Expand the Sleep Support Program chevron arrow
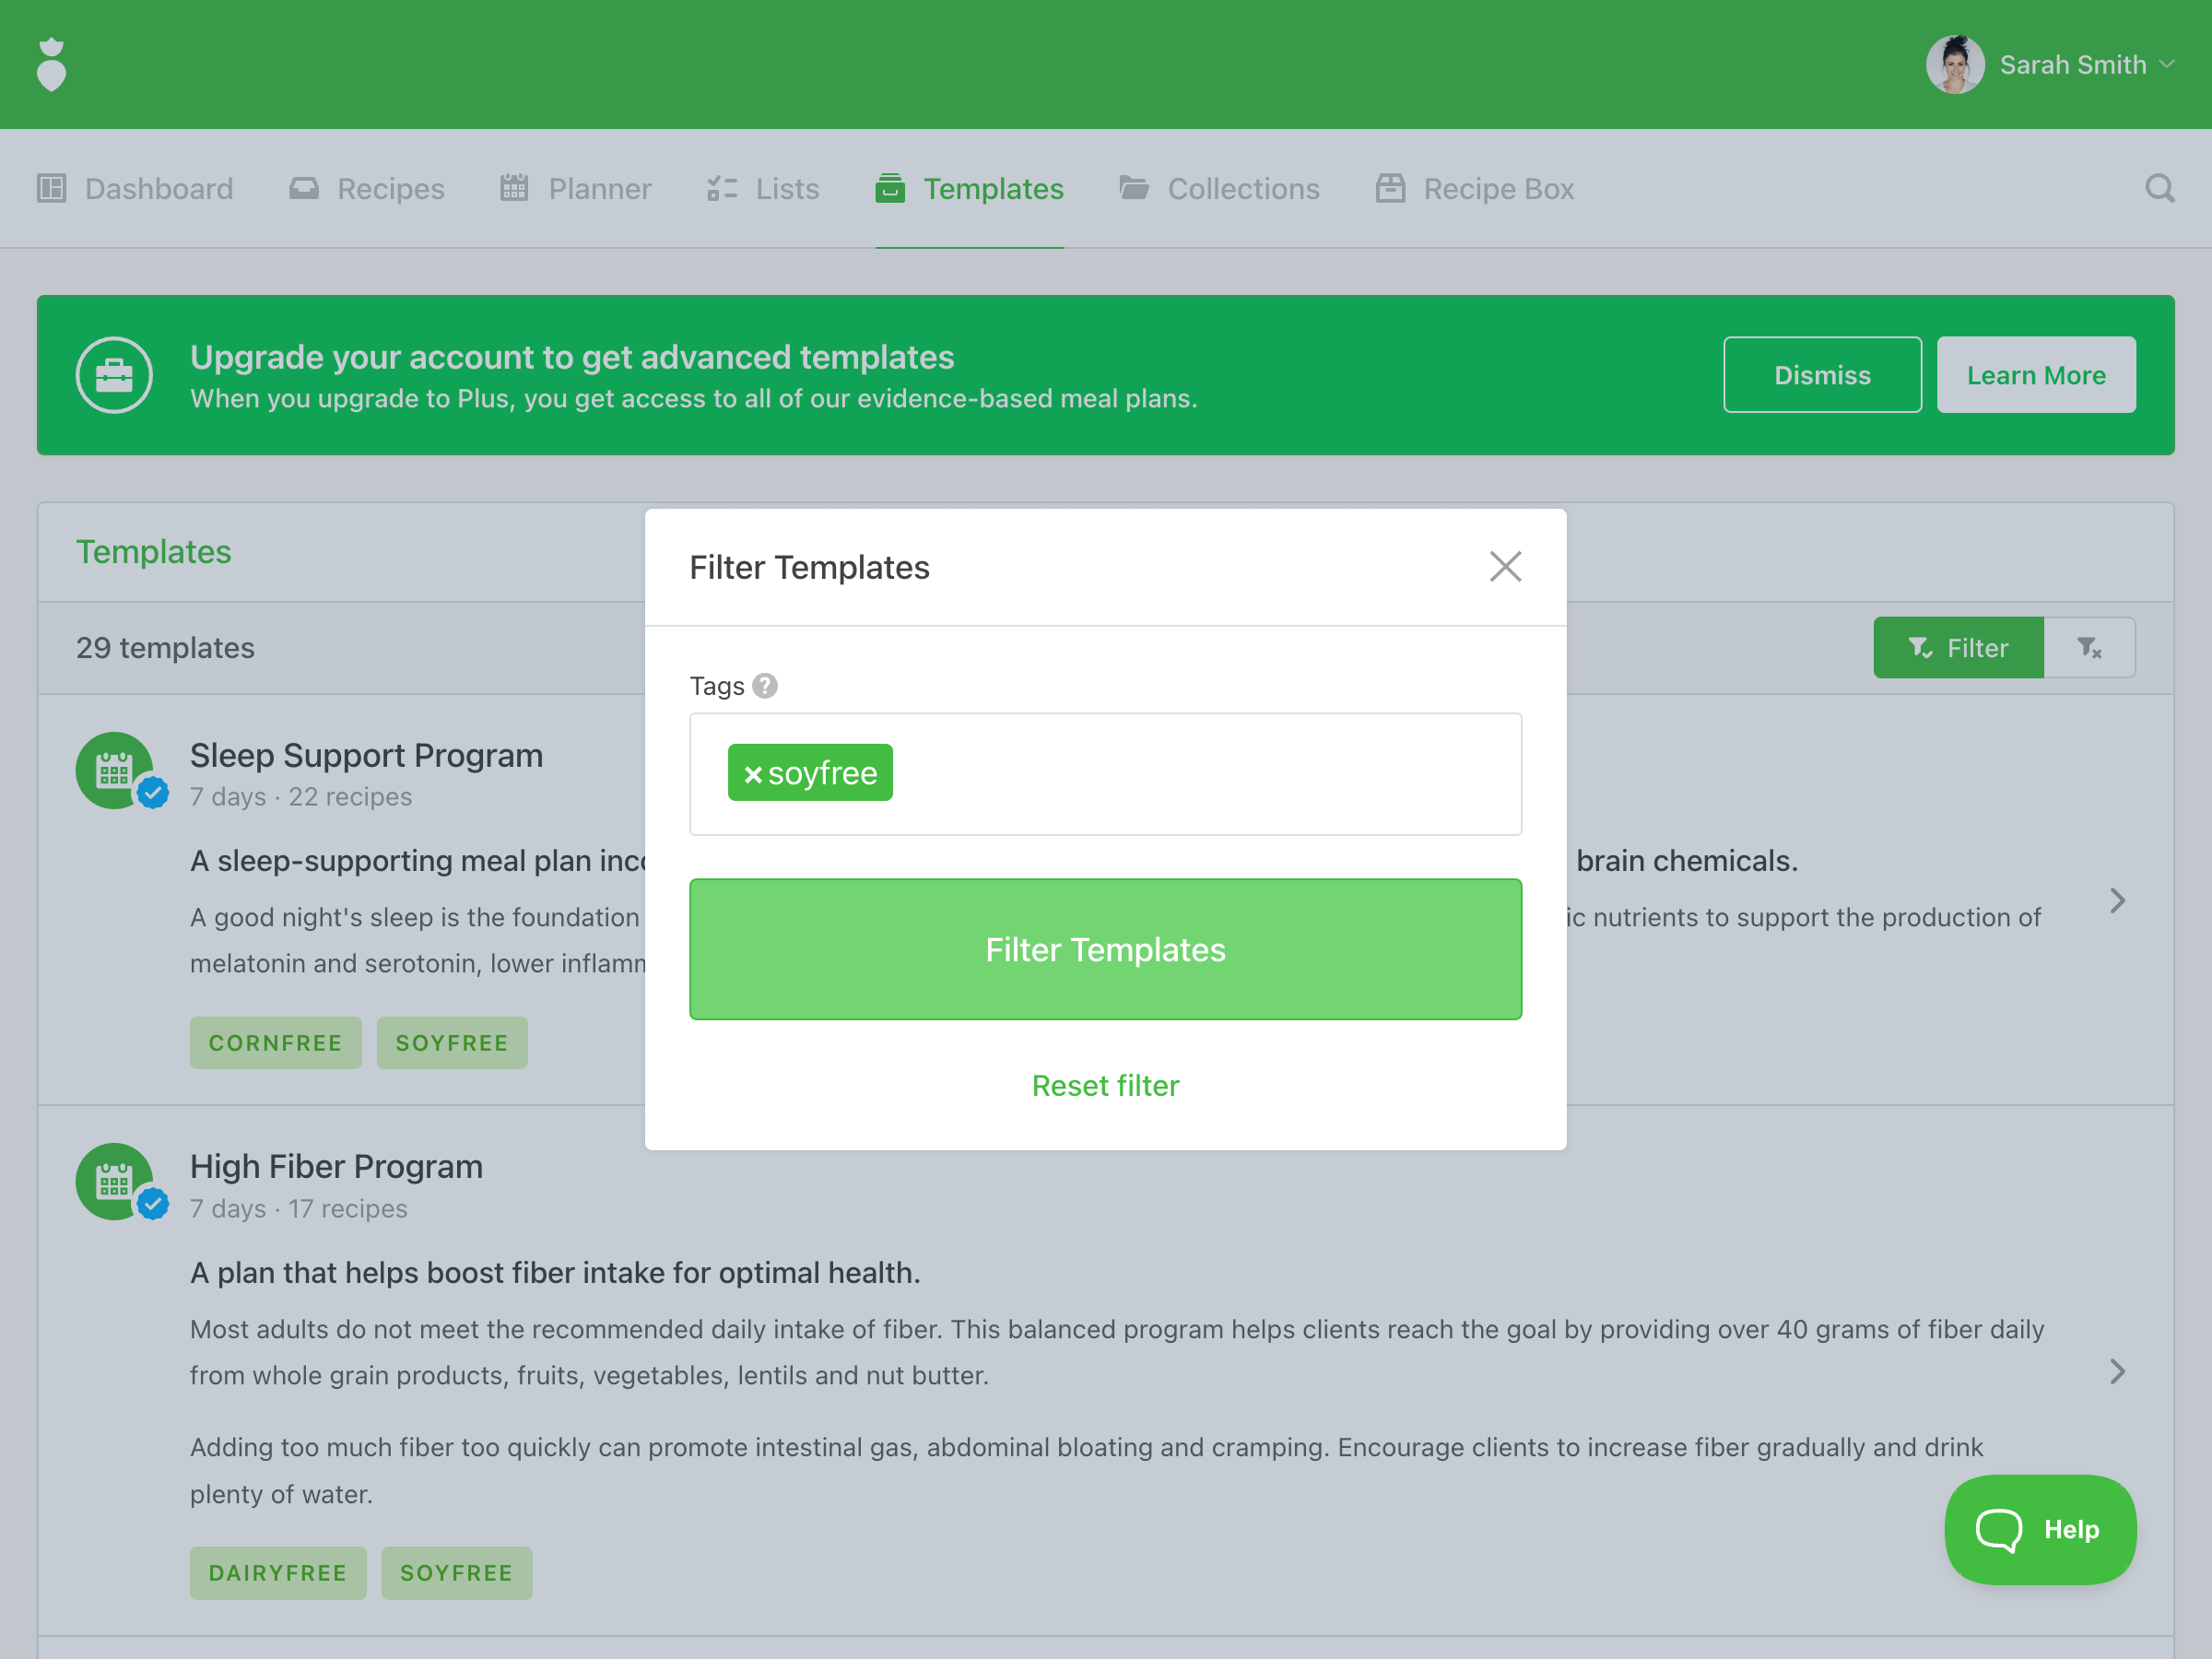This screenshot has width=2212, height=1659. (x=2117, y=900)
